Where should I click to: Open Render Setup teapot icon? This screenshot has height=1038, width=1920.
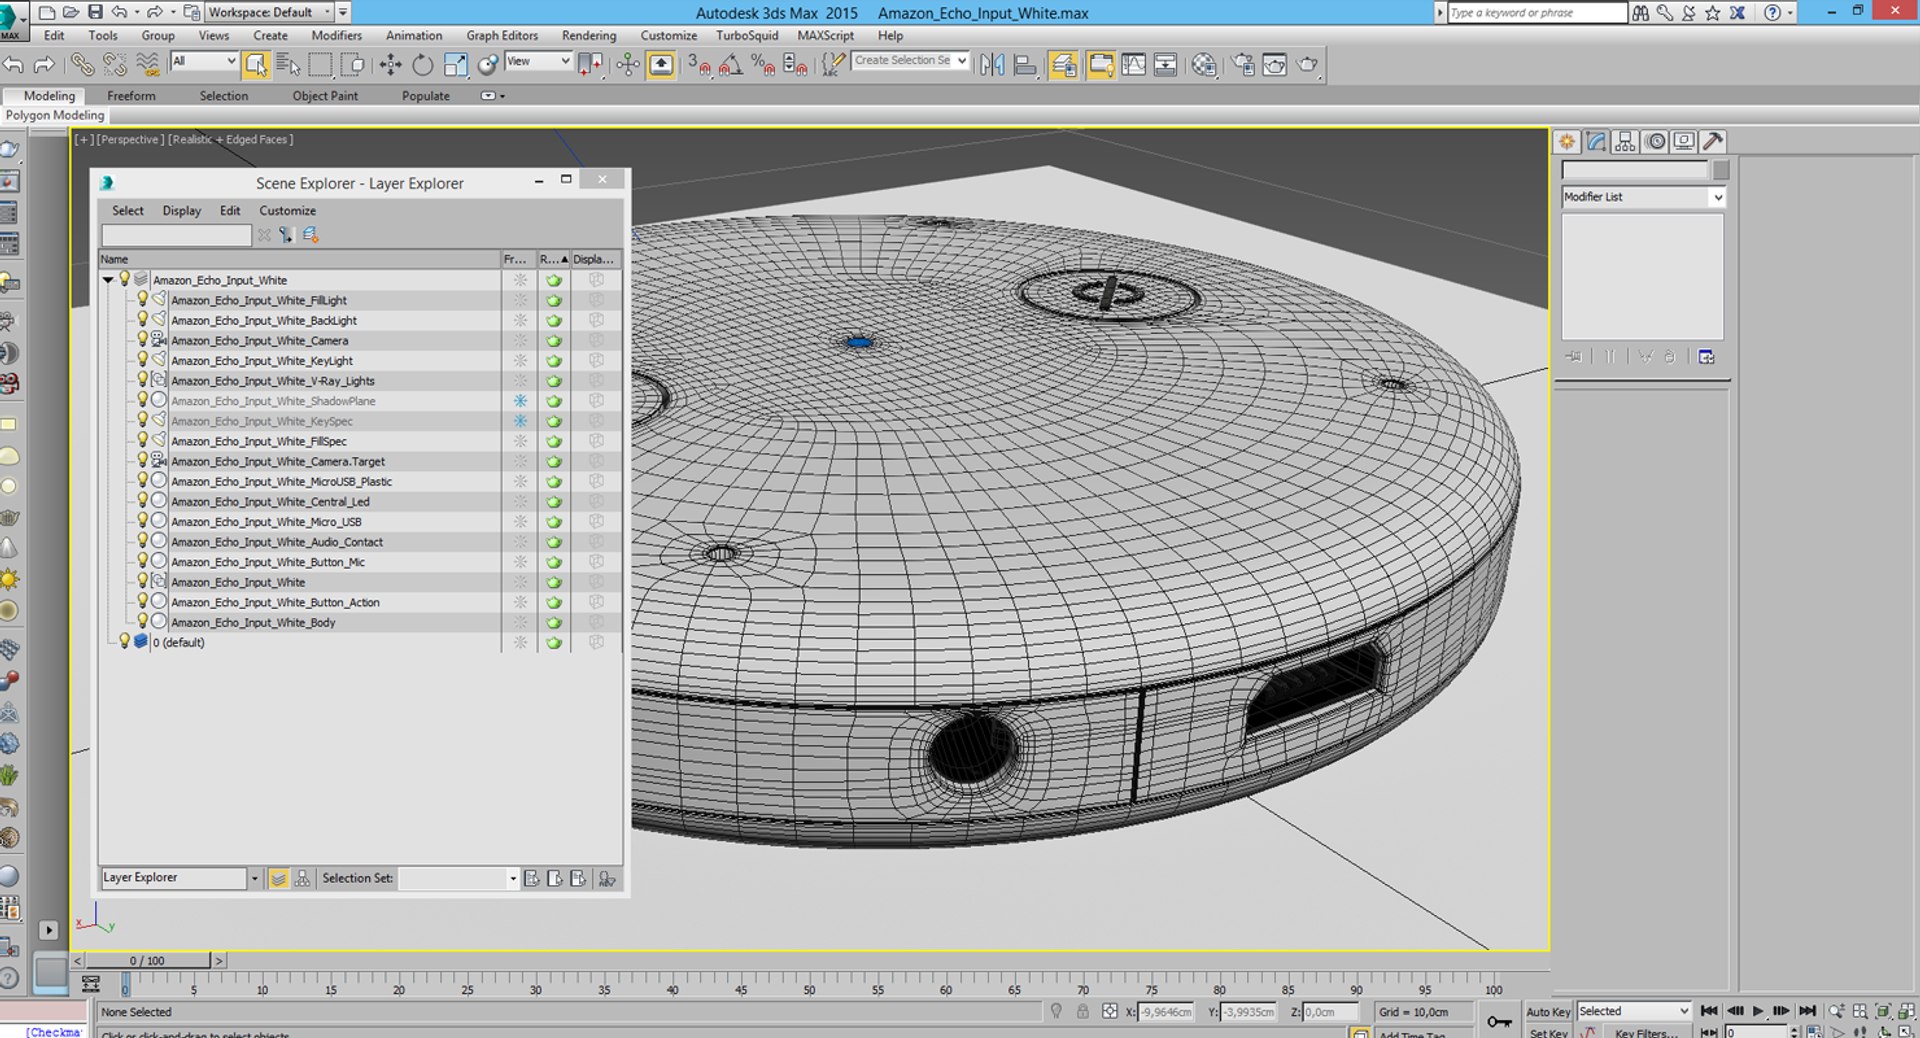(1243, 65)
